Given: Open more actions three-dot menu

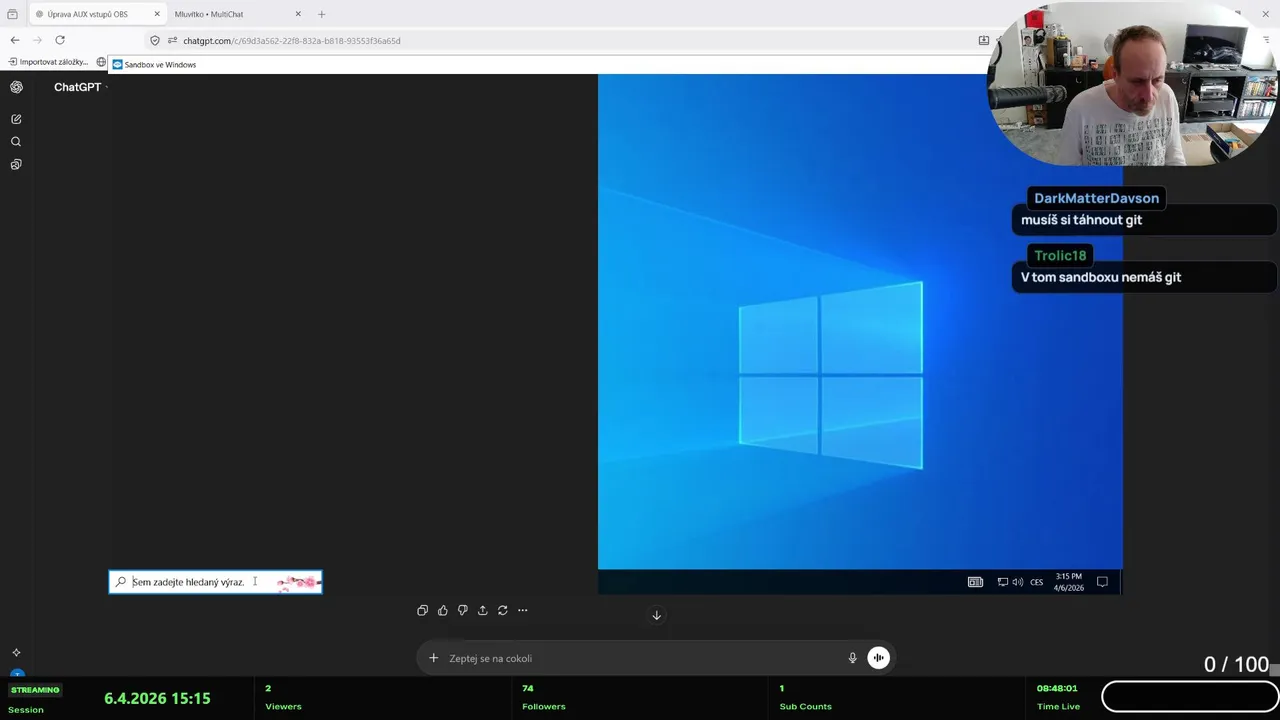Looking at the screenshot, I should point(522,610).
